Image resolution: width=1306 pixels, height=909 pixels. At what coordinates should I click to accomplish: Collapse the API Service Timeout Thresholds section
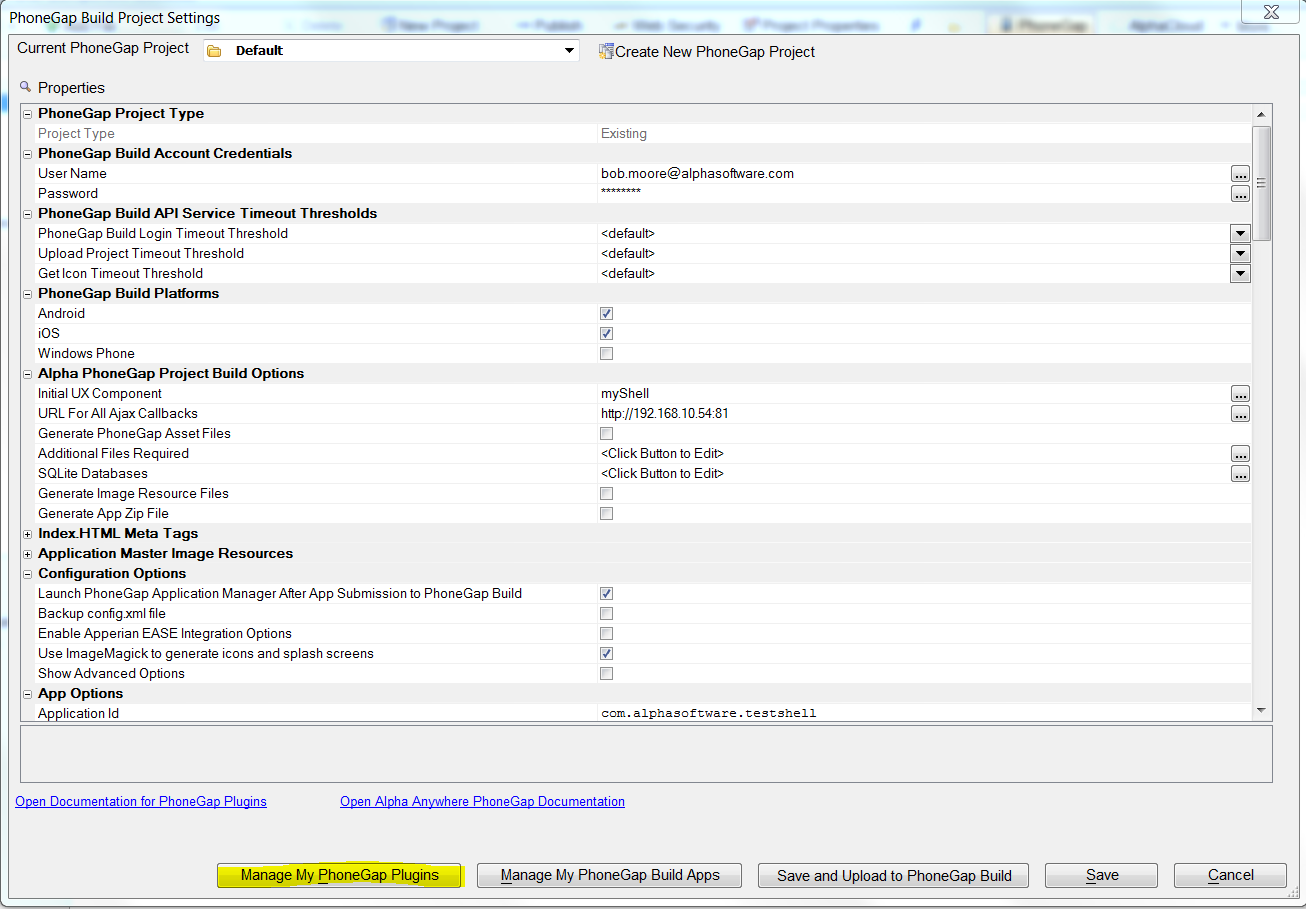pos(28,214)
